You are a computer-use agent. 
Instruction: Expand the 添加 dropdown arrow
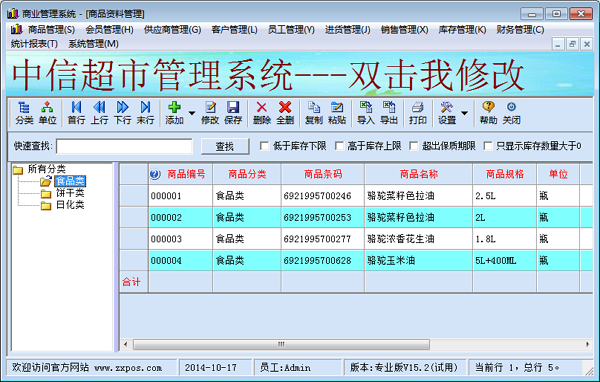pyautogui.click(x=192, y=113)
